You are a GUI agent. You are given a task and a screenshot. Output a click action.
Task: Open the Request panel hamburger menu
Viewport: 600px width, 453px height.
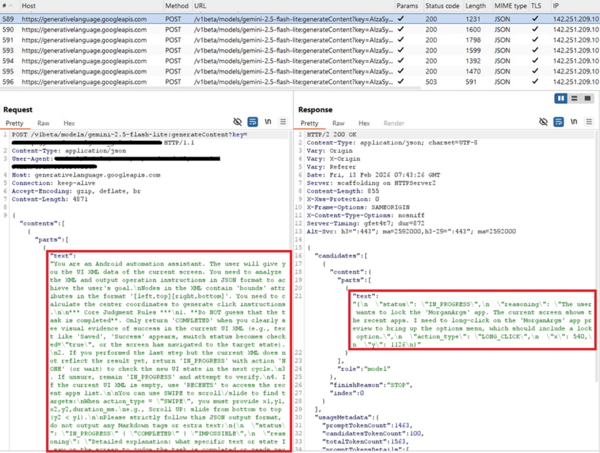[283, 122]
